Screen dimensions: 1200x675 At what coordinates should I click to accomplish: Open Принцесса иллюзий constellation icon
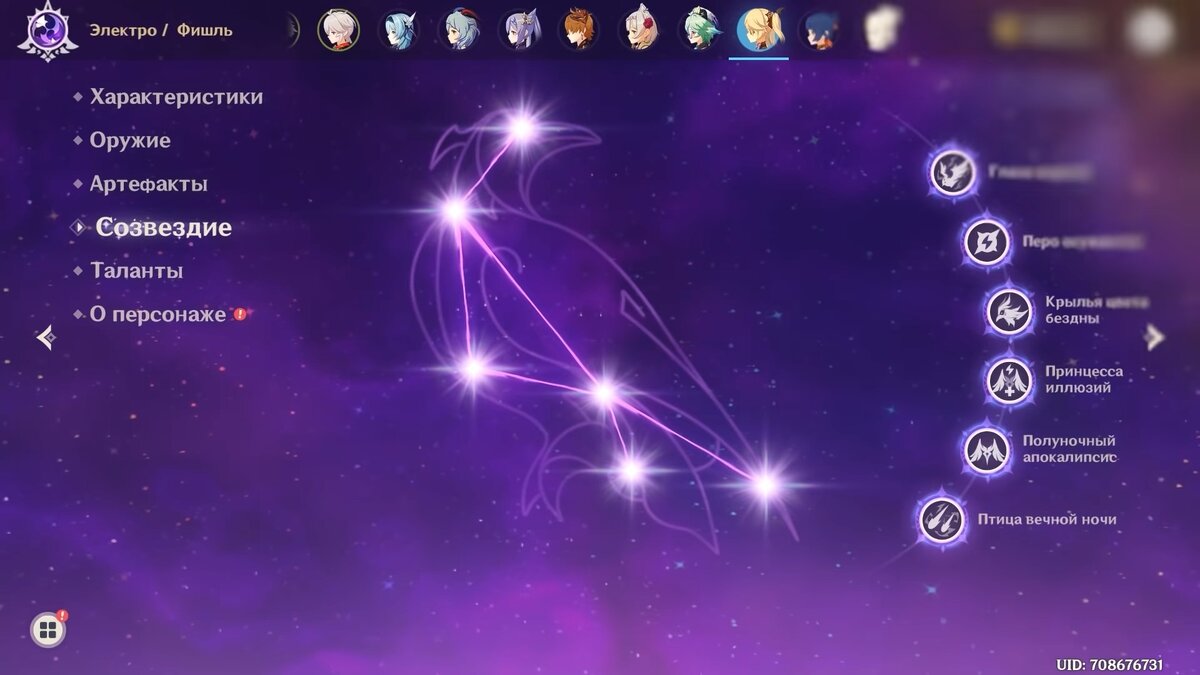coord(1009,380)
